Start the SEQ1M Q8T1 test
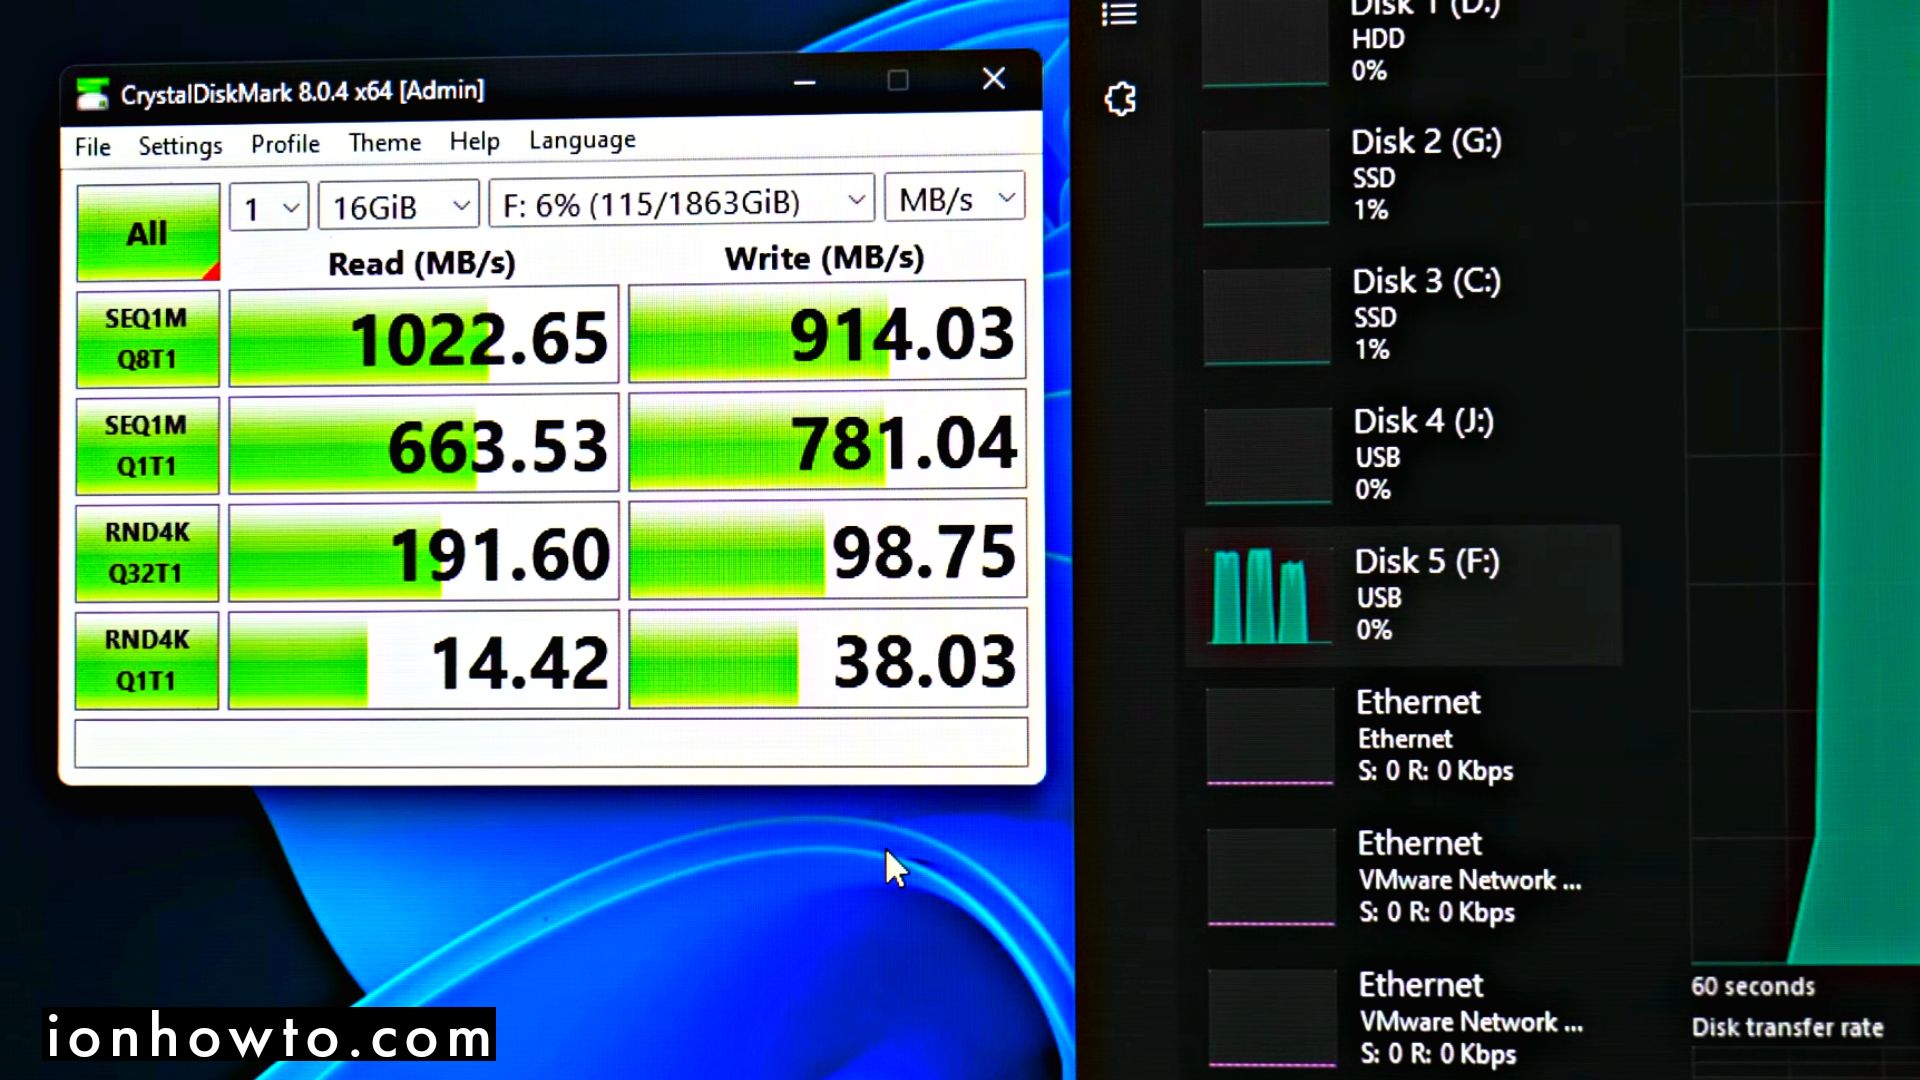The image size is (1920, 1080). click(147, 339)
